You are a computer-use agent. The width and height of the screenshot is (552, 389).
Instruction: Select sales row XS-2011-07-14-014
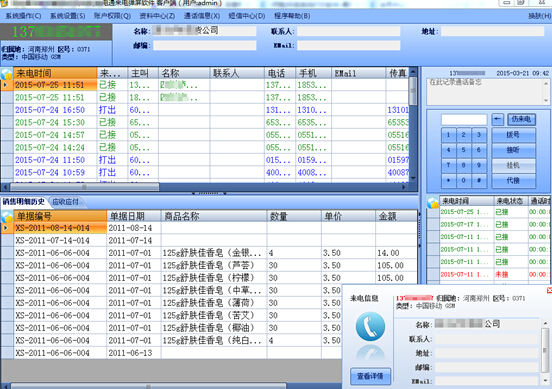click(209, 240)
